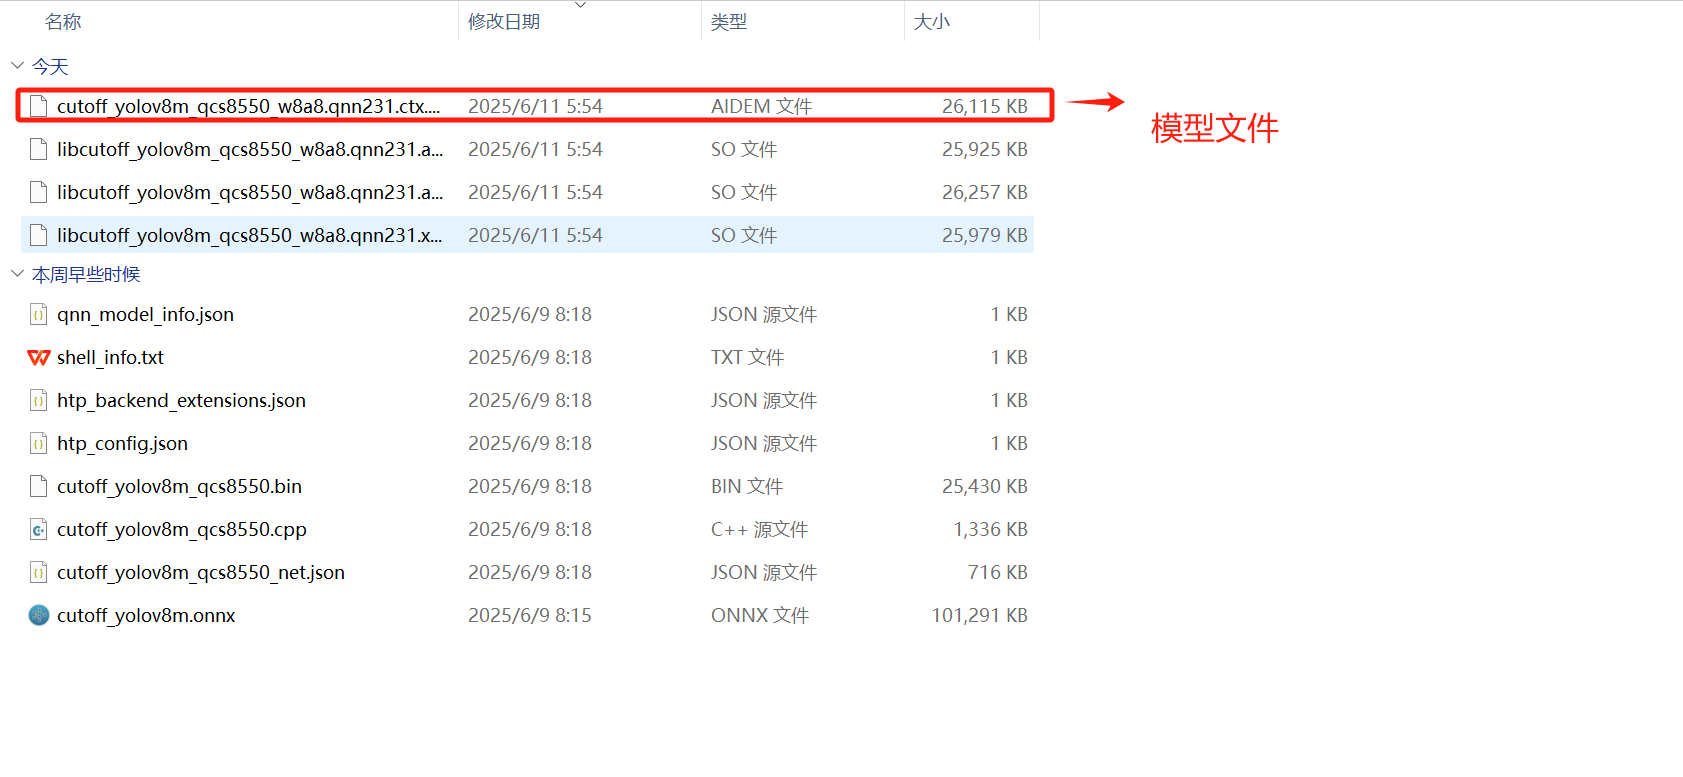Click the 25,925 KB size cell
Image resolution: width=1683 pixels, height=777 pixels.
(985, 149)
